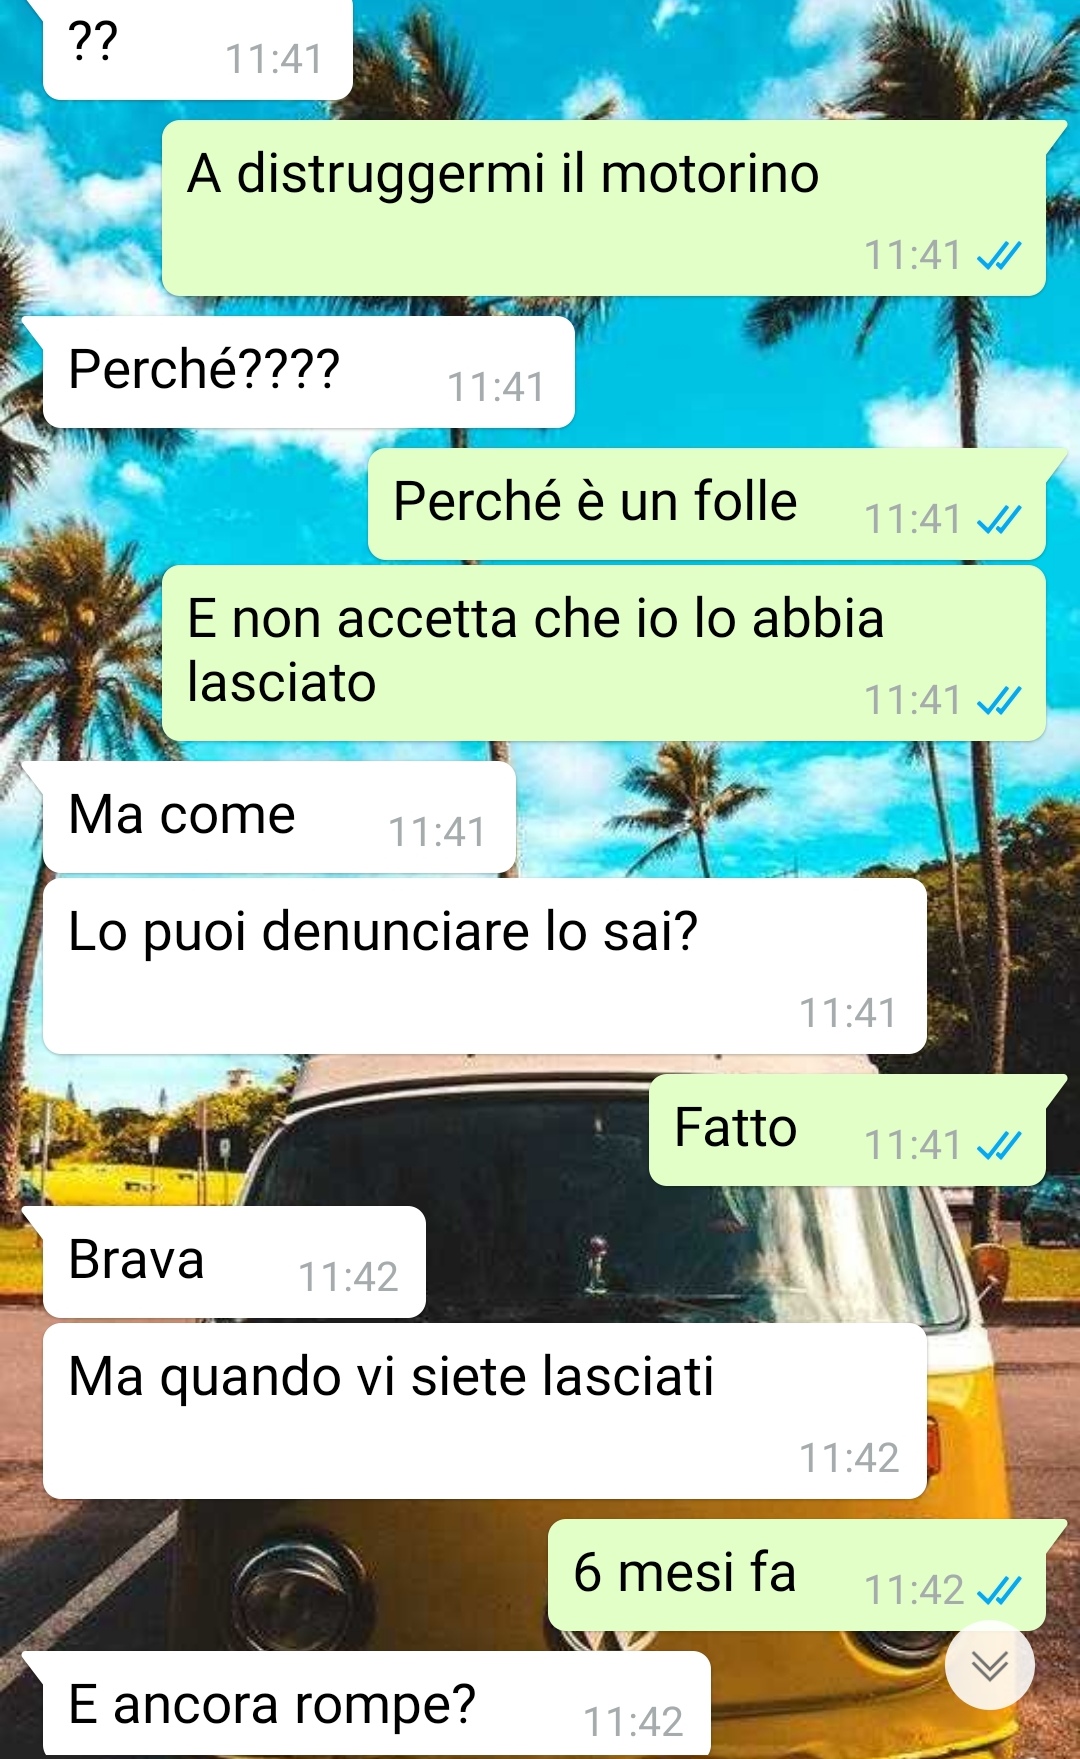Select the "Ma quando vi siete lasciati" message

[x=484, y=1411]
